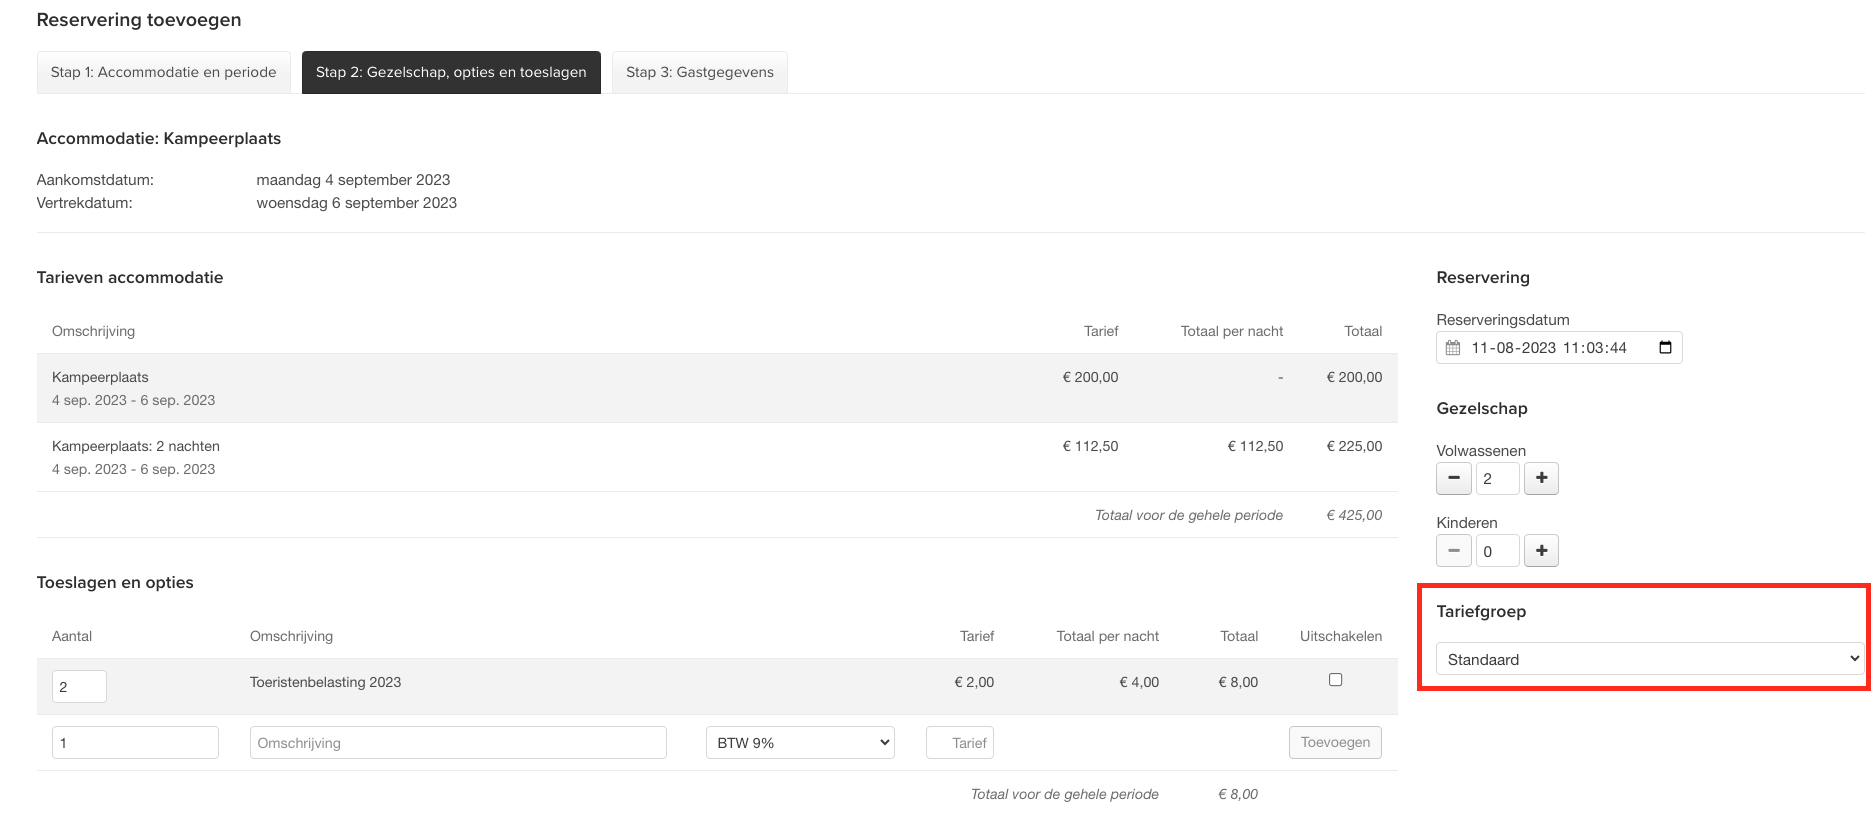Increase Kinderen count with plus button
1875x815 pixels.
[x=1541, y=550]
